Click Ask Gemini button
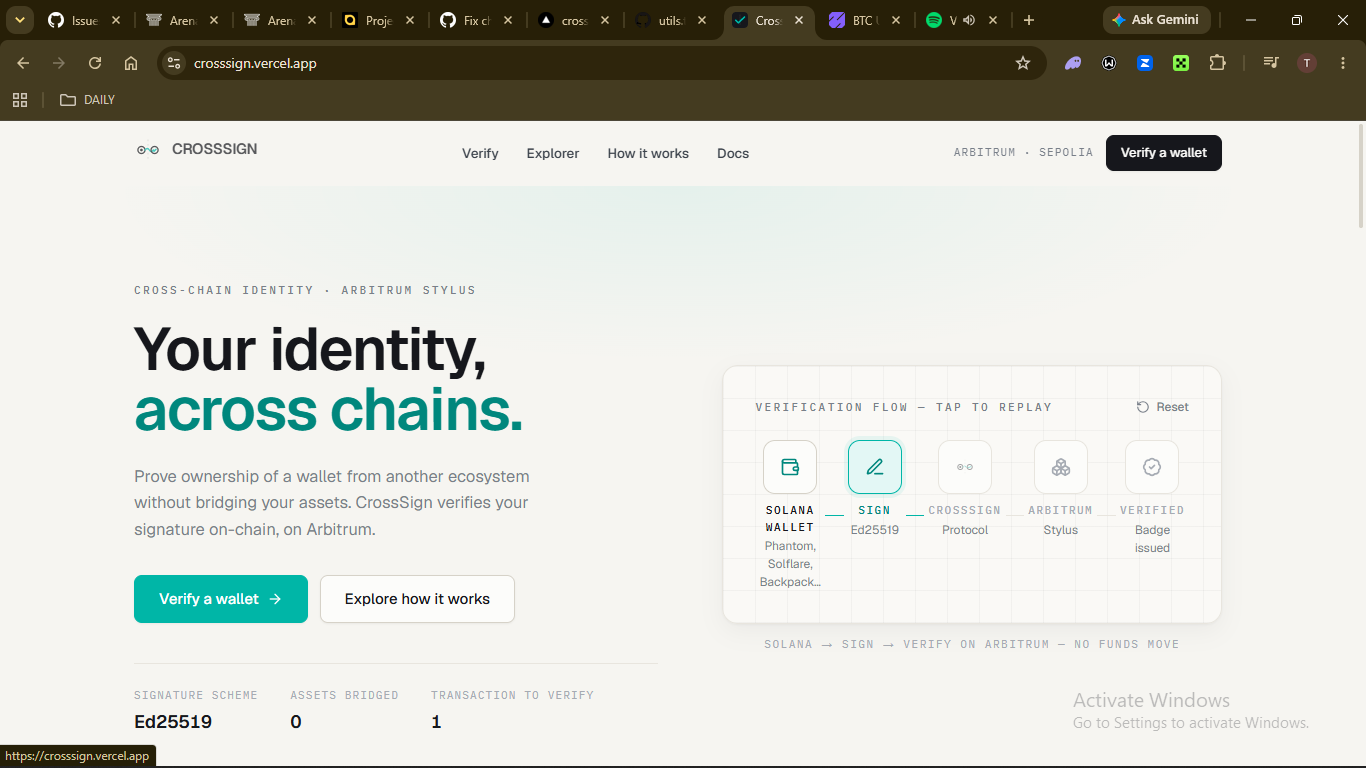Viewport: 1366px width, 768px height. pyautogui.click(x=1157, y=20)
